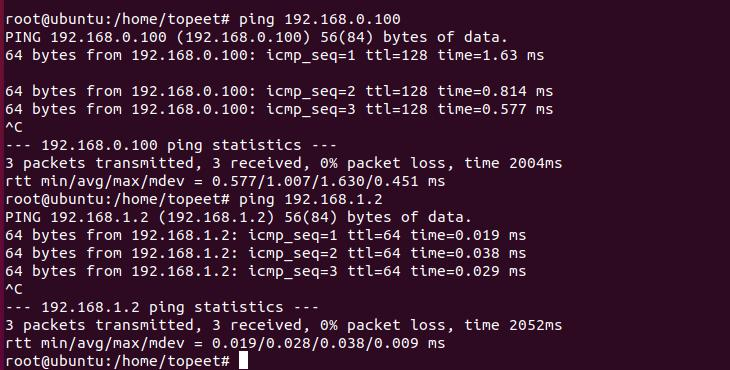Click the icmp_seq=1 ttl=128 time=1.63 ms line
Screen dimensions: 730x370
click(275, 55)
